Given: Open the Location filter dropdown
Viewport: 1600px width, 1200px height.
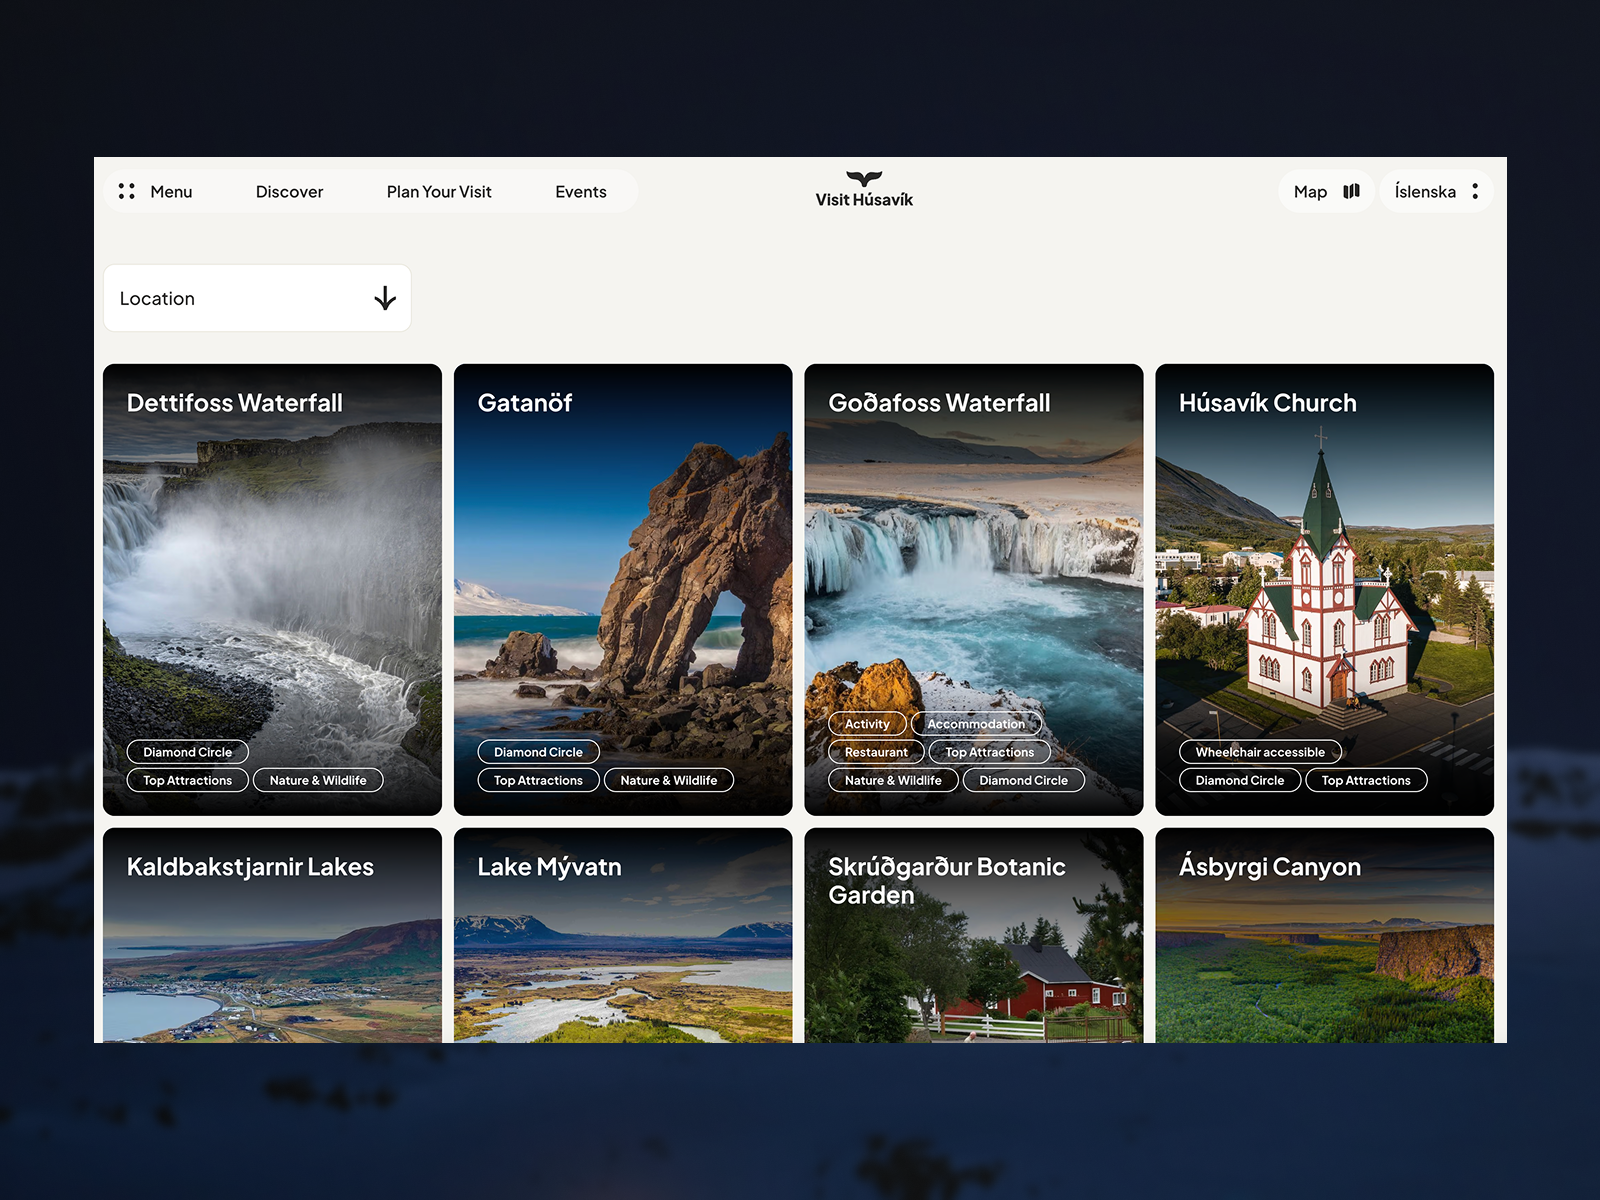Looking at the screenshot, I should click(x=257, y=298).
